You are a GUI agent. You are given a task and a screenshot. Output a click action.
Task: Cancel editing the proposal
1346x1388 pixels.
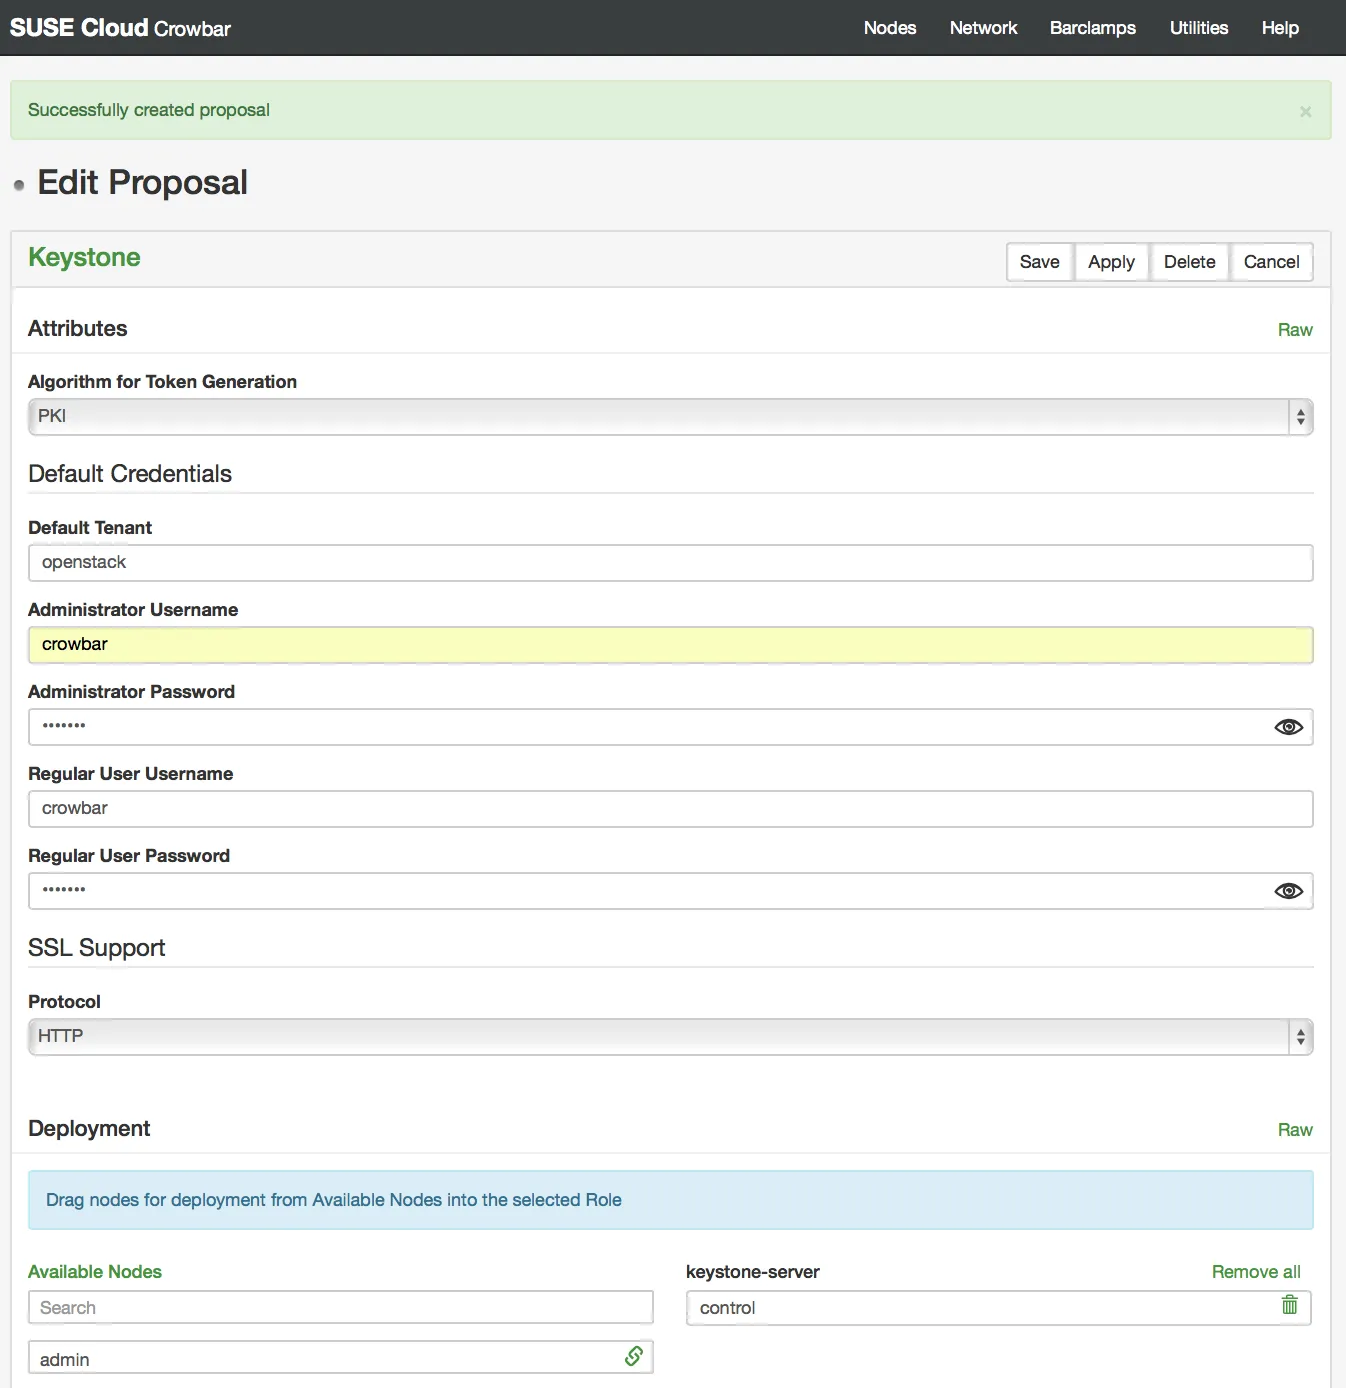pyautogui.click(x=1271, y=262)
